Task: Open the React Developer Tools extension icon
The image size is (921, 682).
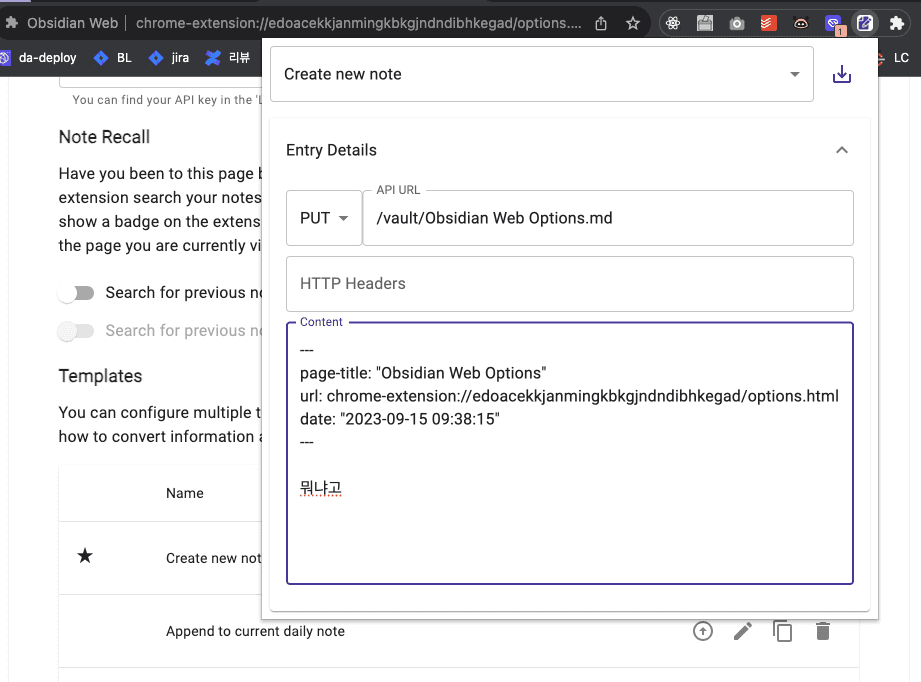Action: (x=673, y=23)
